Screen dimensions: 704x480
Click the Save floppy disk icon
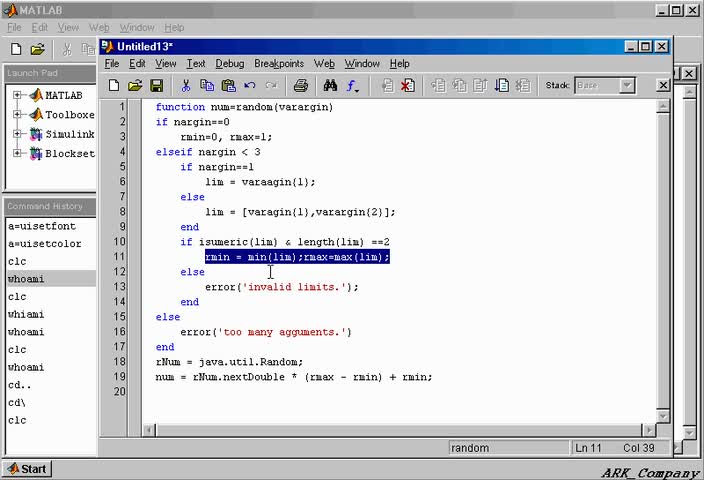[156, 85]
